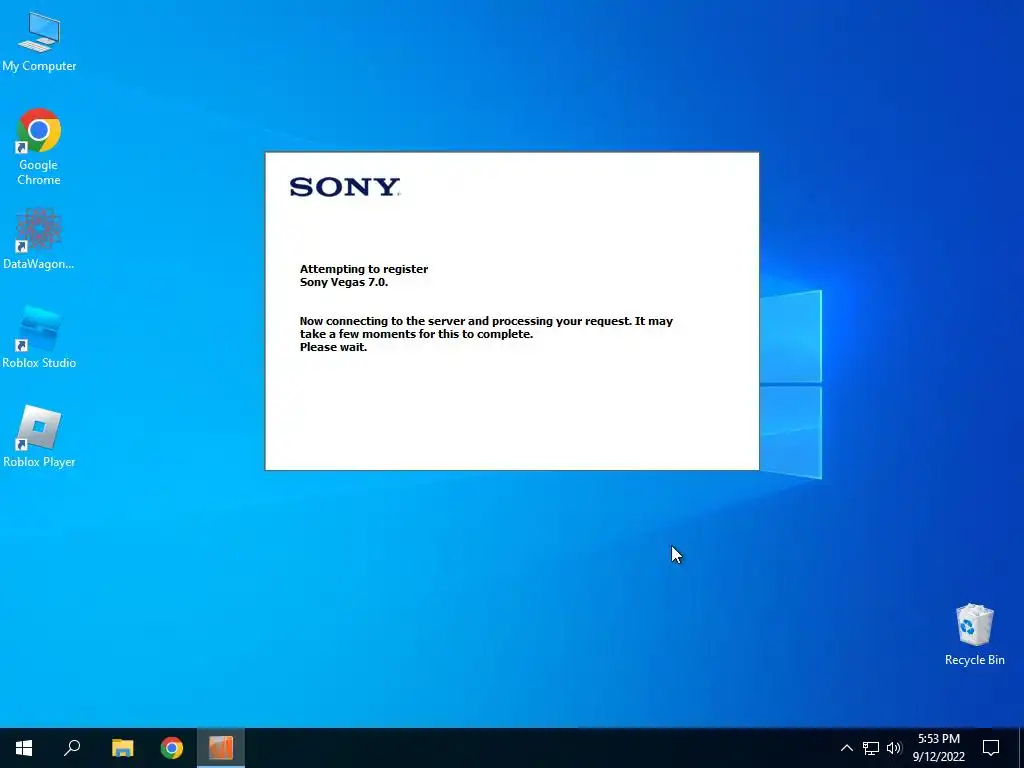Select the Google Chrome desktop shortcut

click(x=39, y=146)
